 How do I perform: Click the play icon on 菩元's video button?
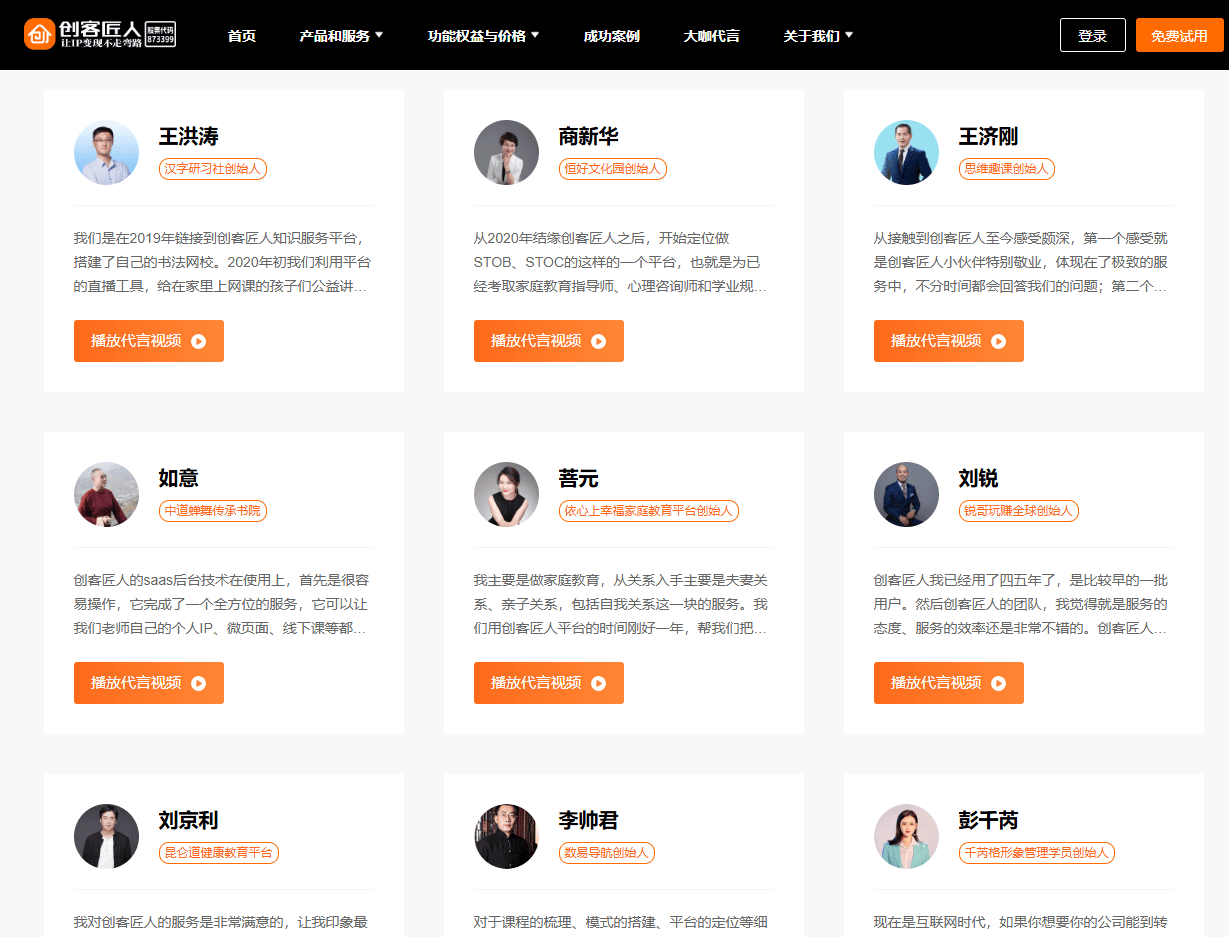tap(598, 683)
